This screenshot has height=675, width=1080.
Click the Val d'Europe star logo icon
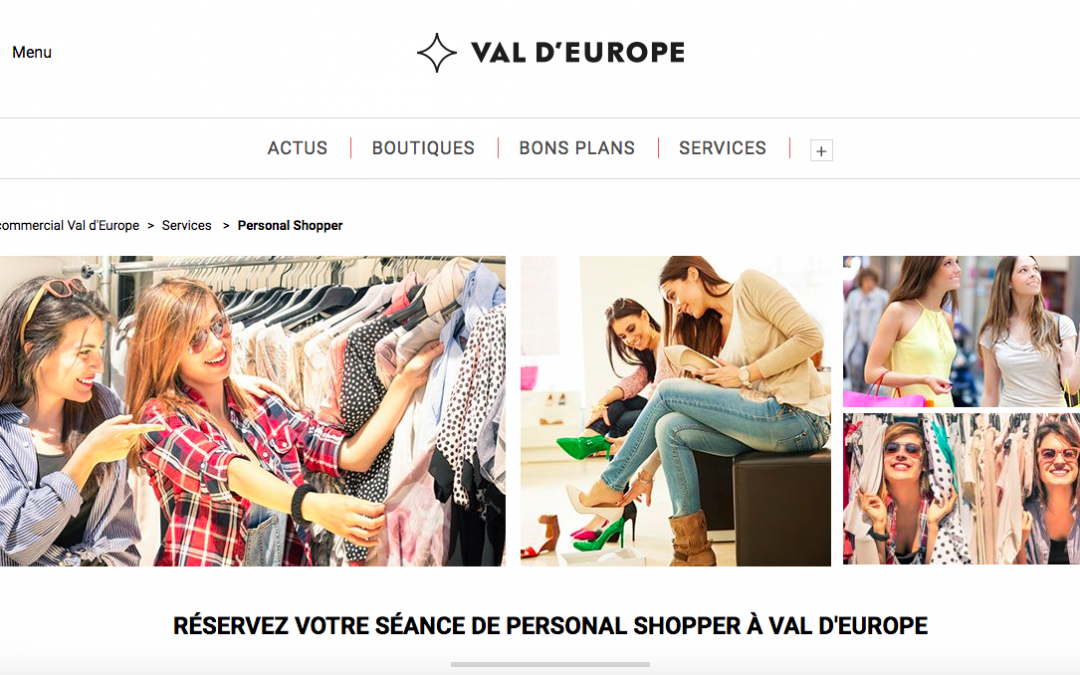tap(437, 53)
